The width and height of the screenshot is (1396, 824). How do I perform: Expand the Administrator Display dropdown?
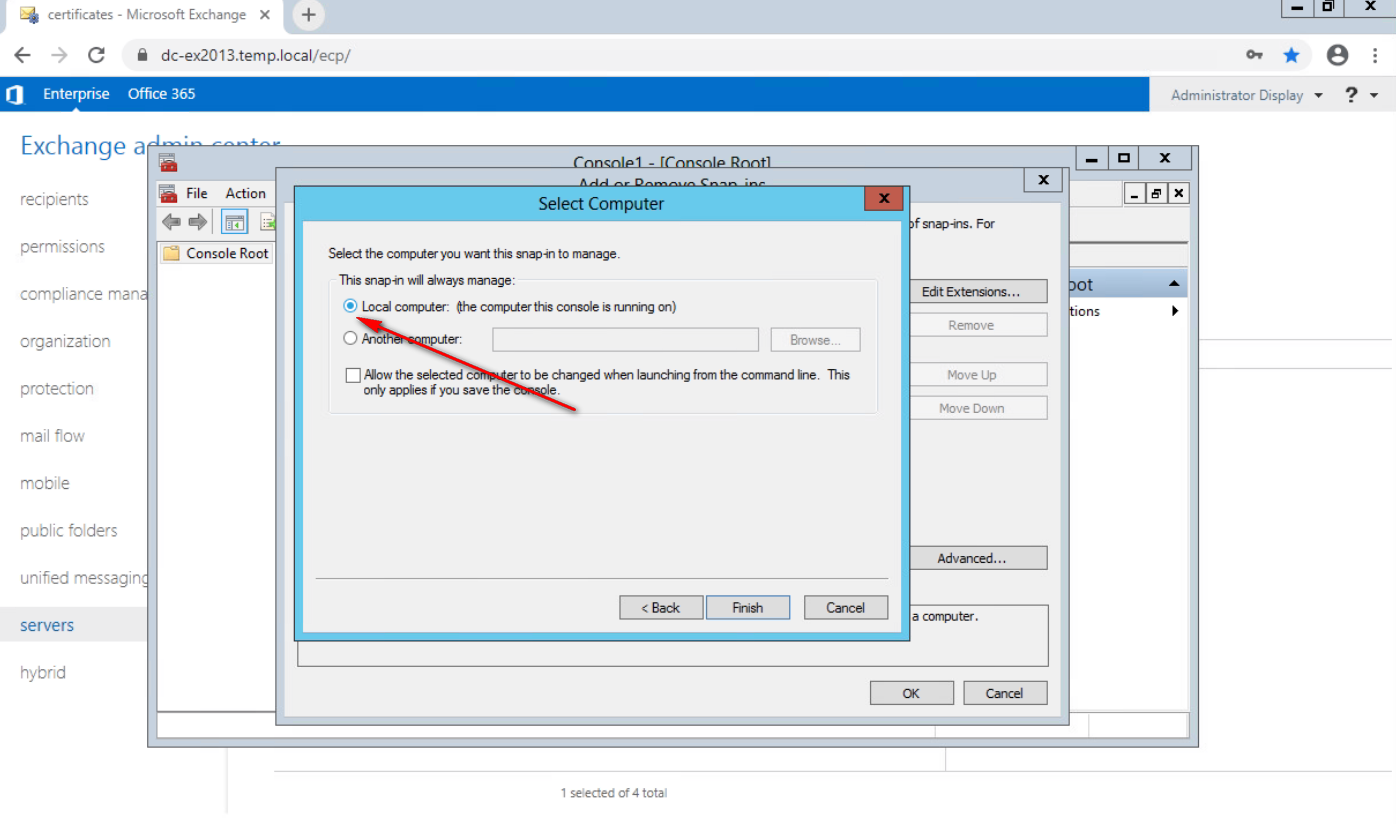1247,95
